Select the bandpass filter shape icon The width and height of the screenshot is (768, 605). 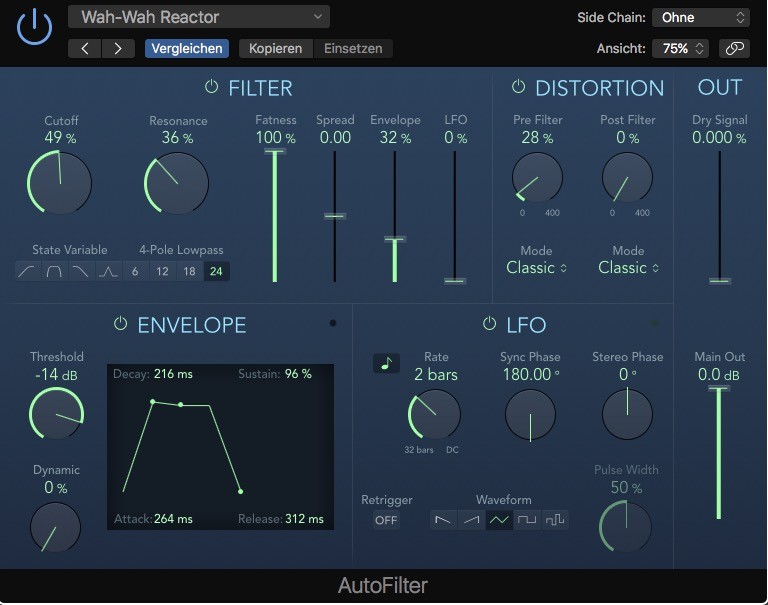(54, 271)
